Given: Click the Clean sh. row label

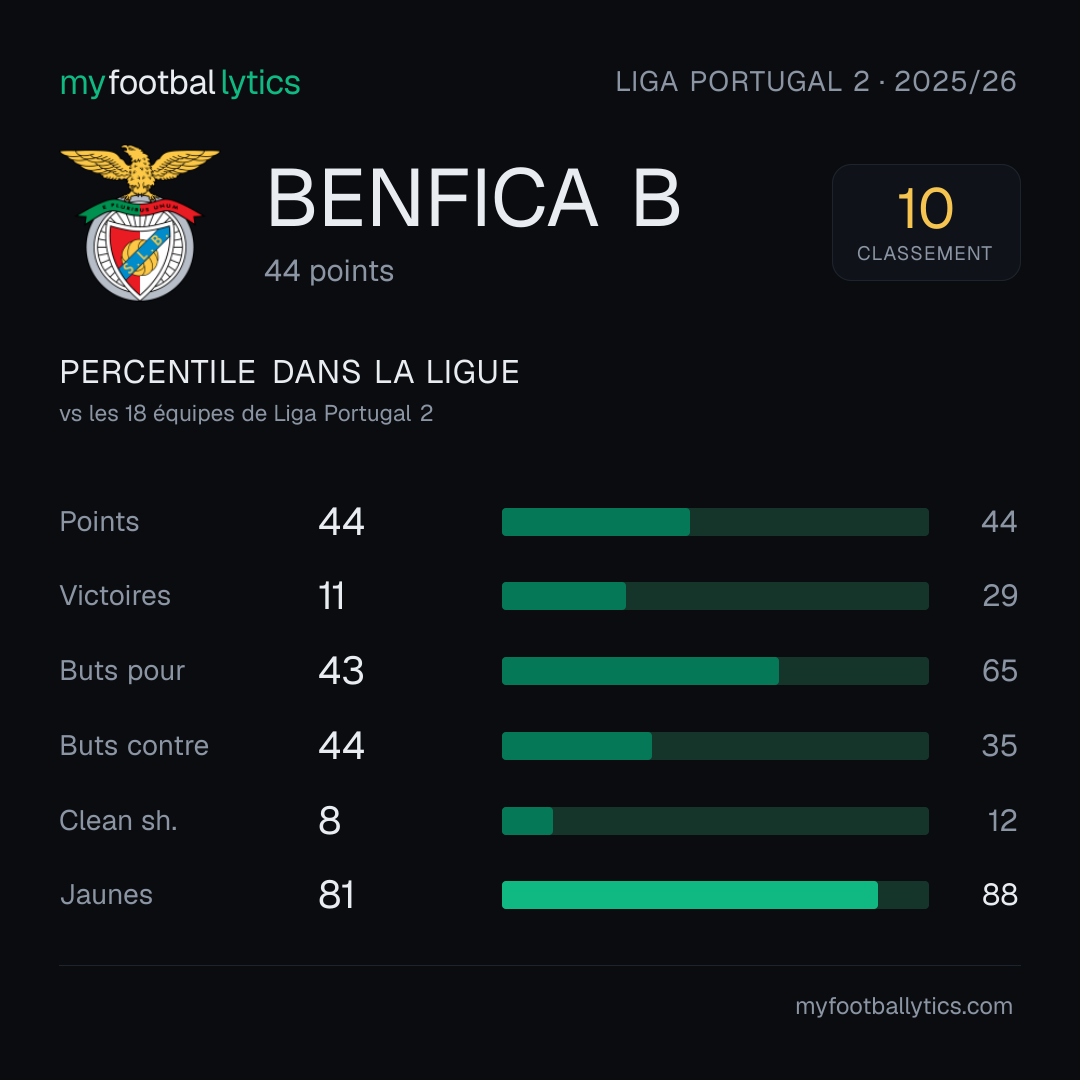Looking at the screenshot, I should [x=118, y=821].
